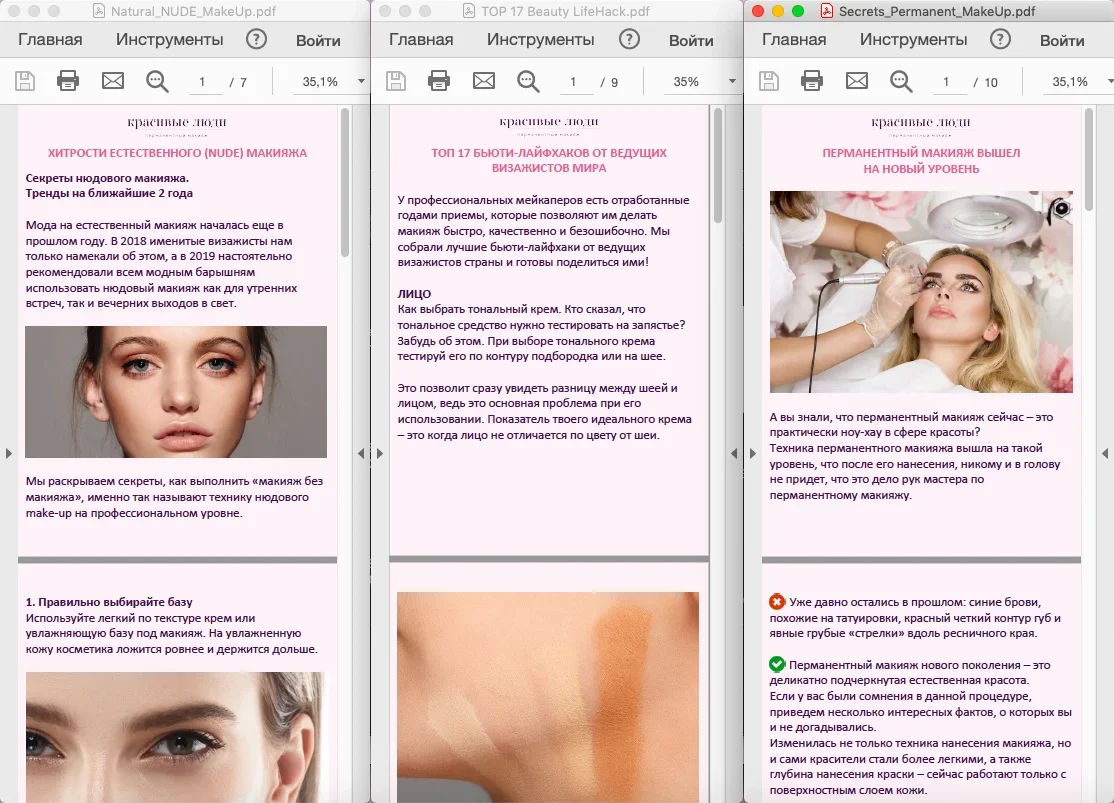
Task: Open Help question mark in Secrets_Permanent_MakeUp window
Action: click(x=1000, y=40)
